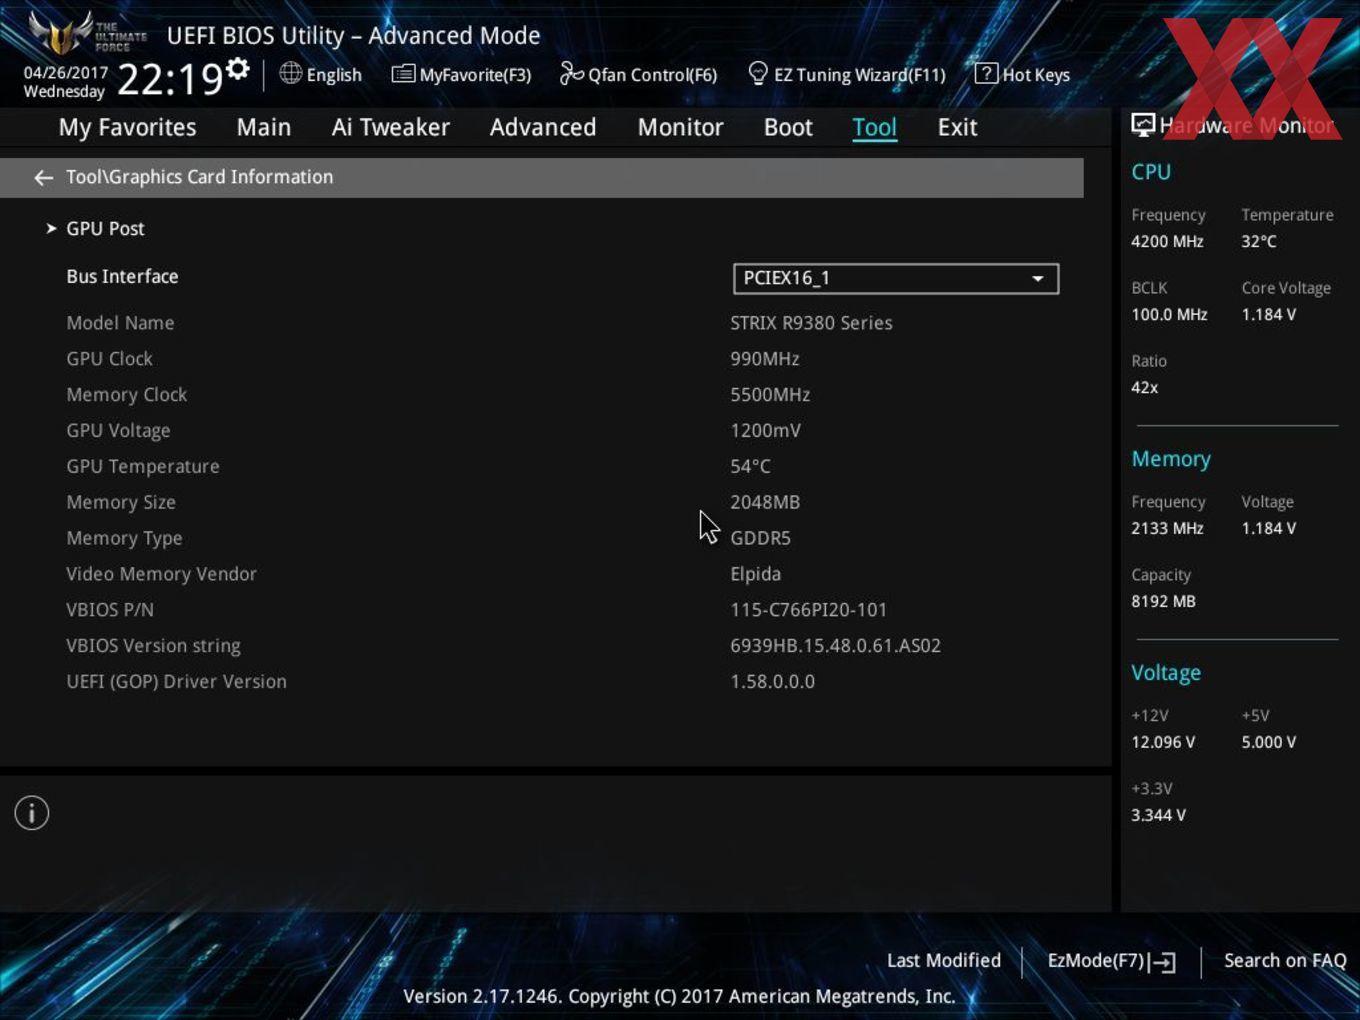Image resolution: width=1360 pixels, height=1020 pixels.
Task: Click the Hardware Monitor screen icon
Action: click(1143, 125)
